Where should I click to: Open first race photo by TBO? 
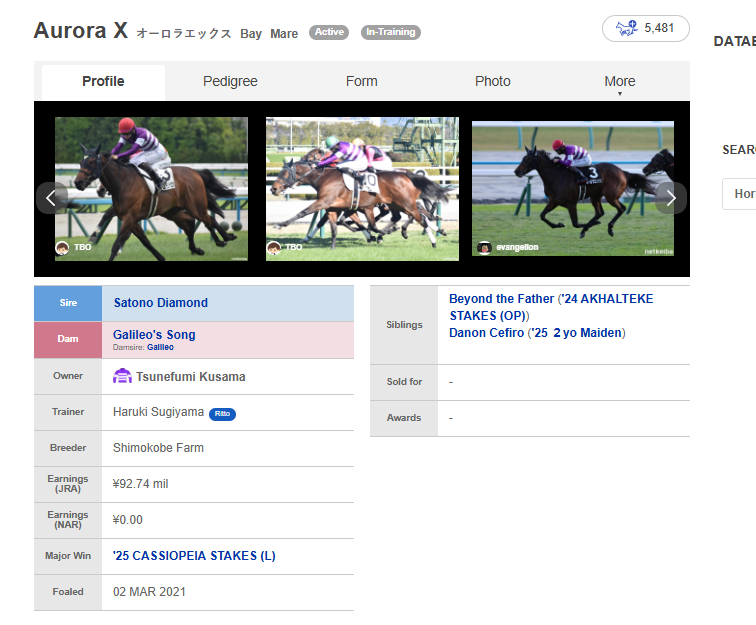point(151,189)
